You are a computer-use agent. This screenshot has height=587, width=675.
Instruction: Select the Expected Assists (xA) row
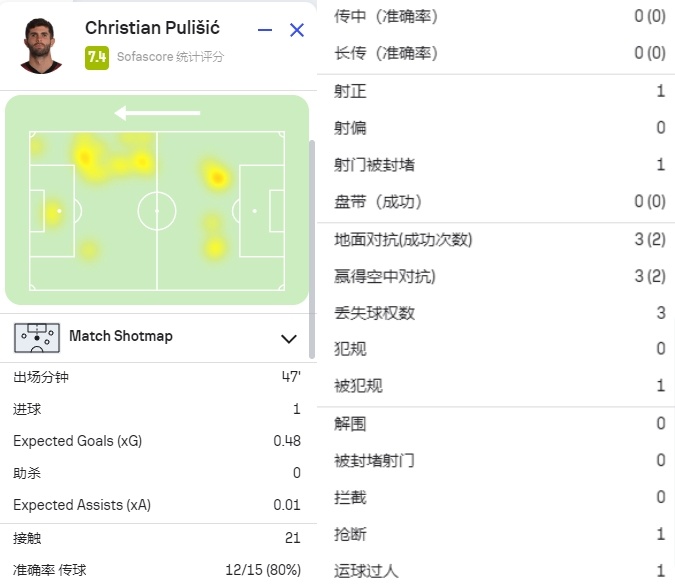point(157,504)
